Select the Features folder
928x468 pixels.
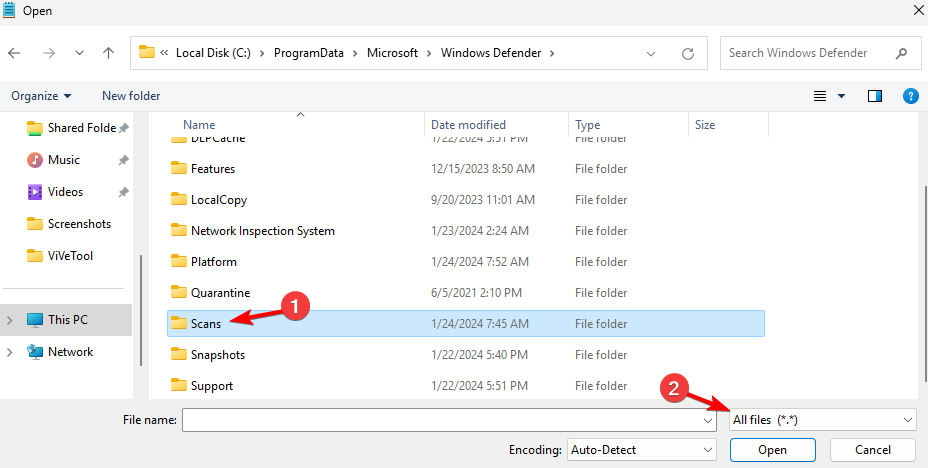pos(466,169)
